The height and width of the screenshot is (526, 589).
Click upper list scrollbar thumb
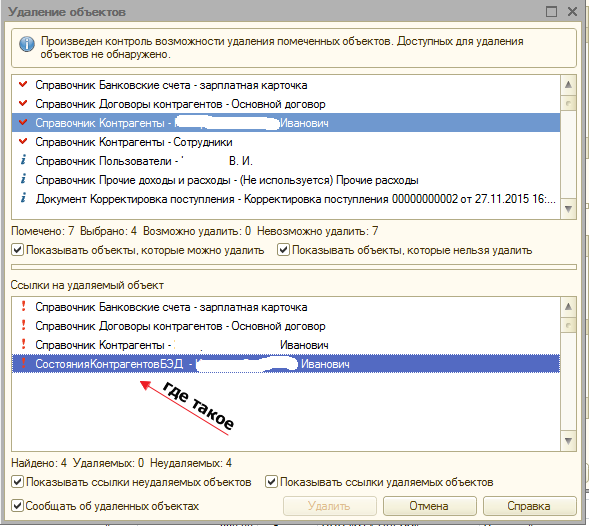tap(568, 103)
